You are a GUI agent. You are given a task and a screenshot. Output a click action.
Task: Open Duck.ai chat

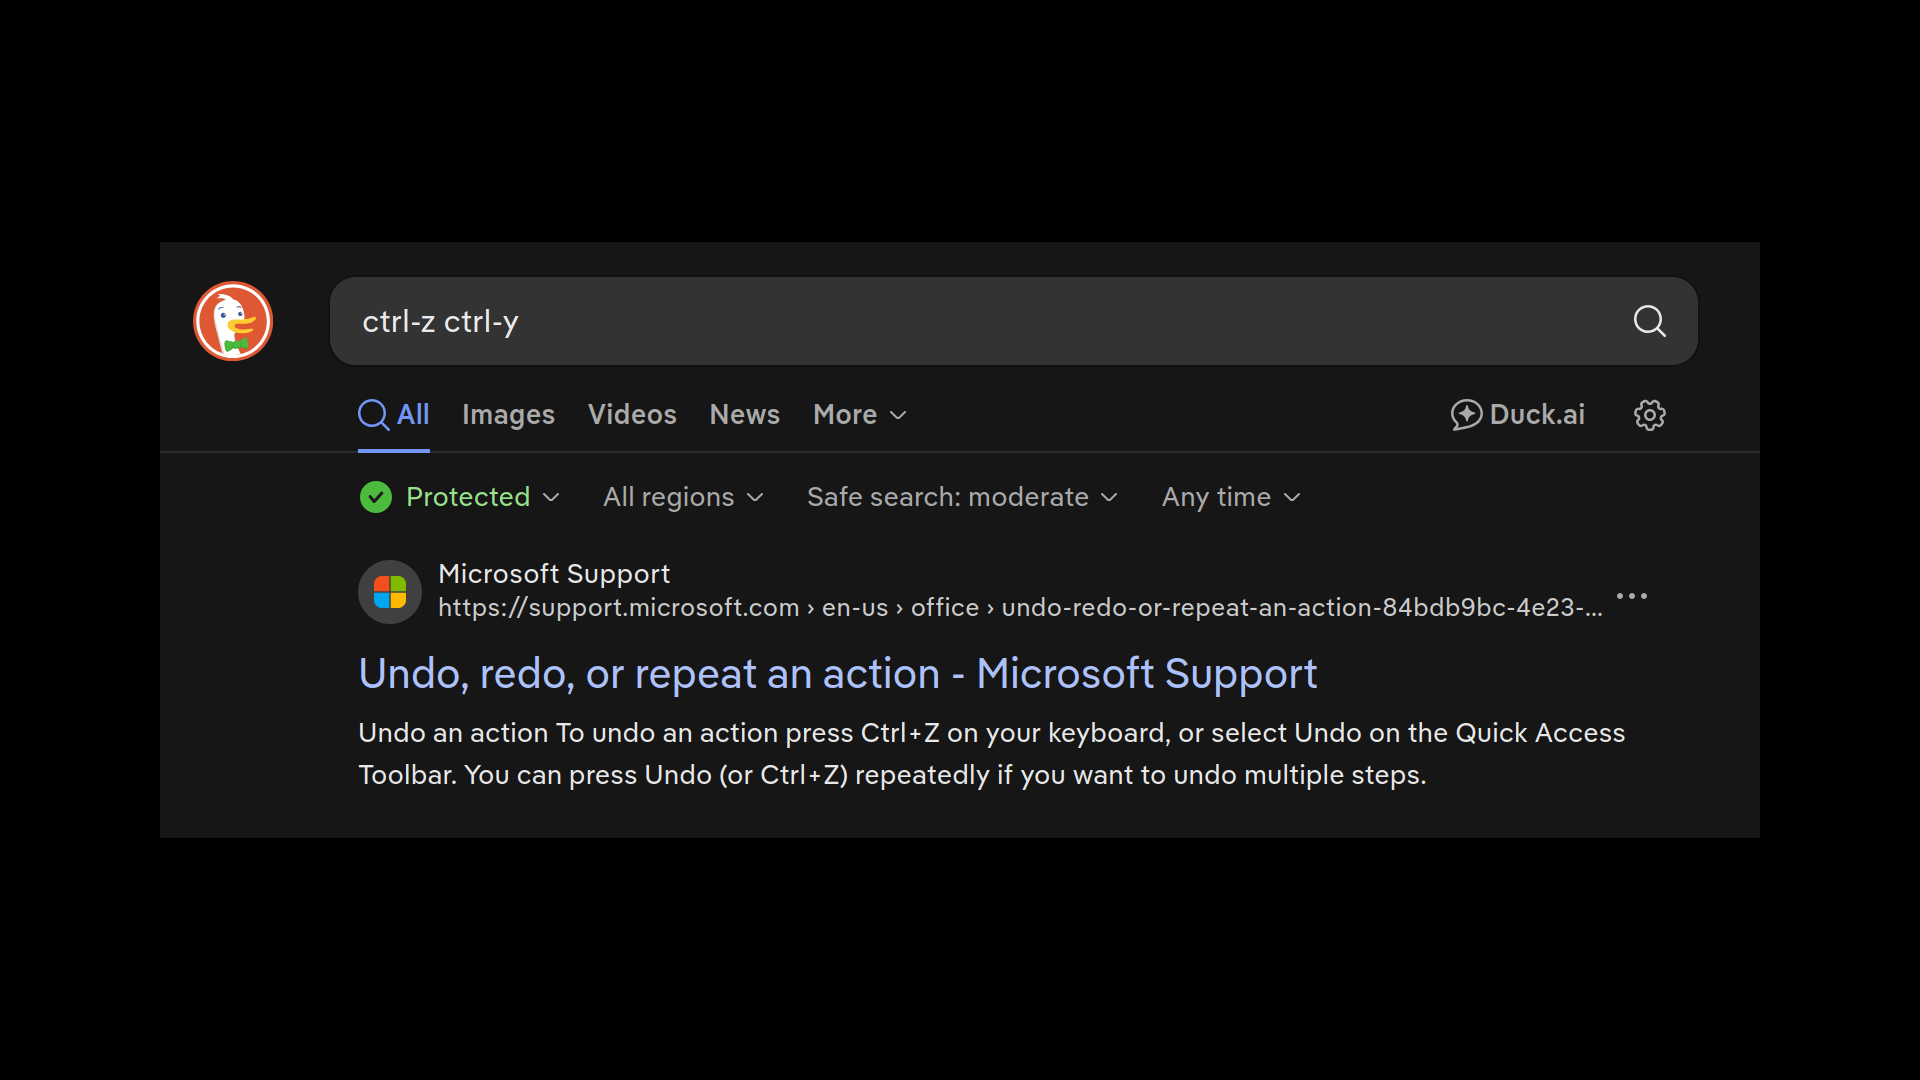point(1517,415)
